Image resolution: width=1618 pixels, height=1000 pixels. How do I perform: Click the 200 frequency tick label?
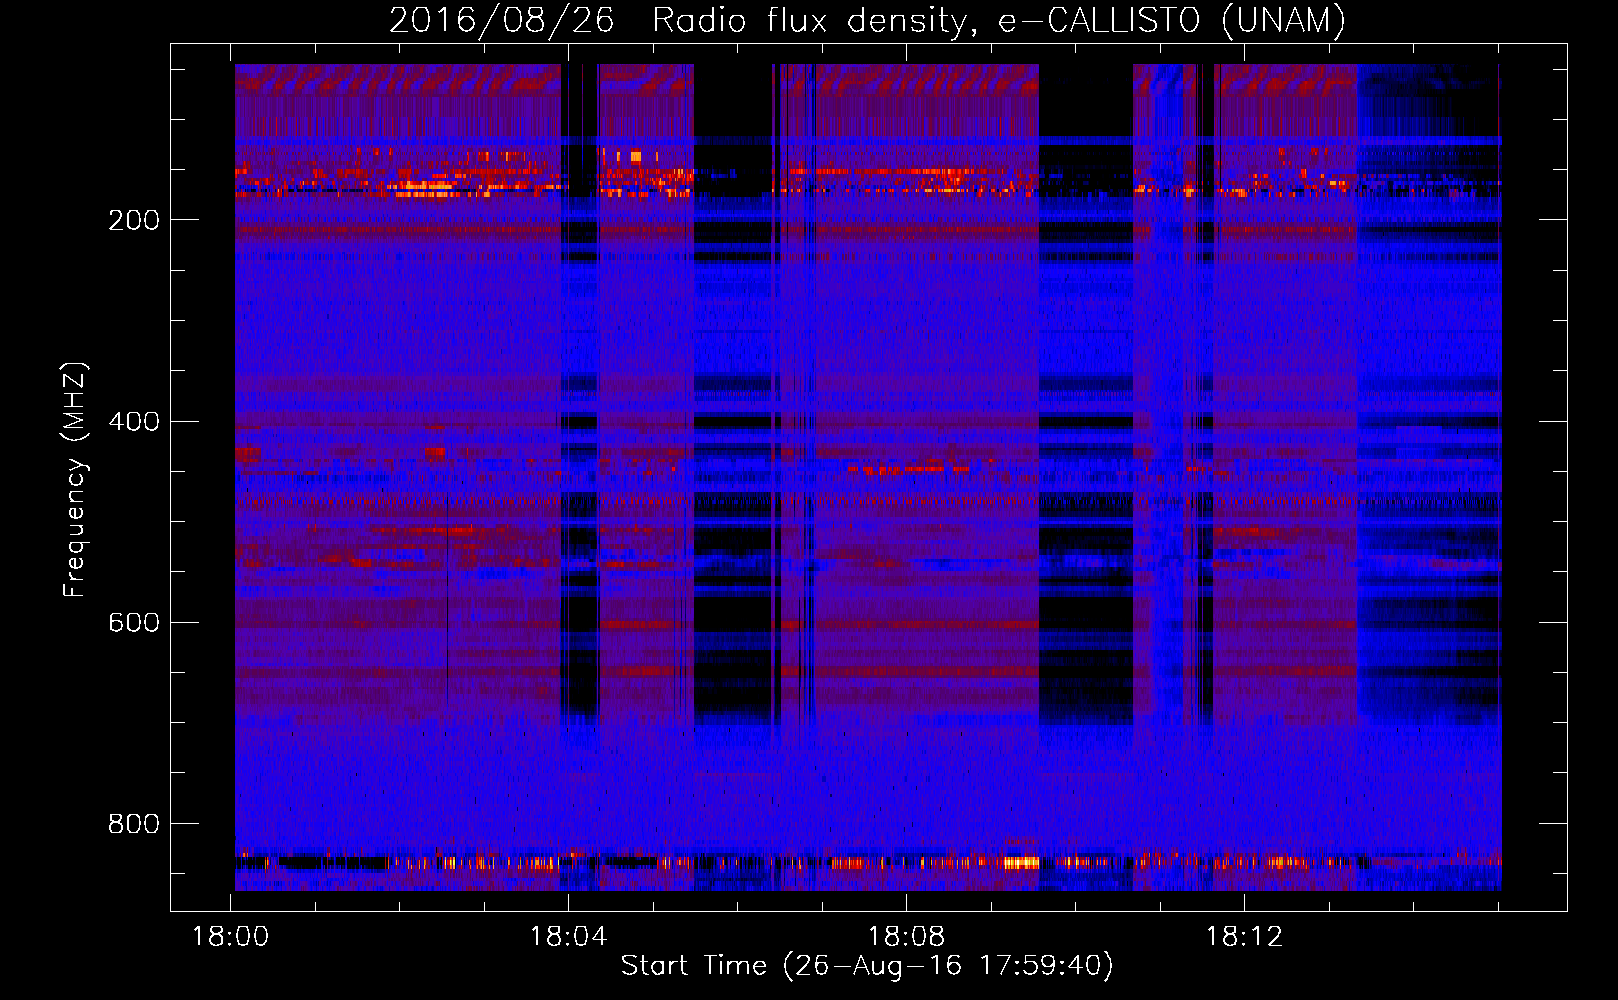tap(134, 220)
